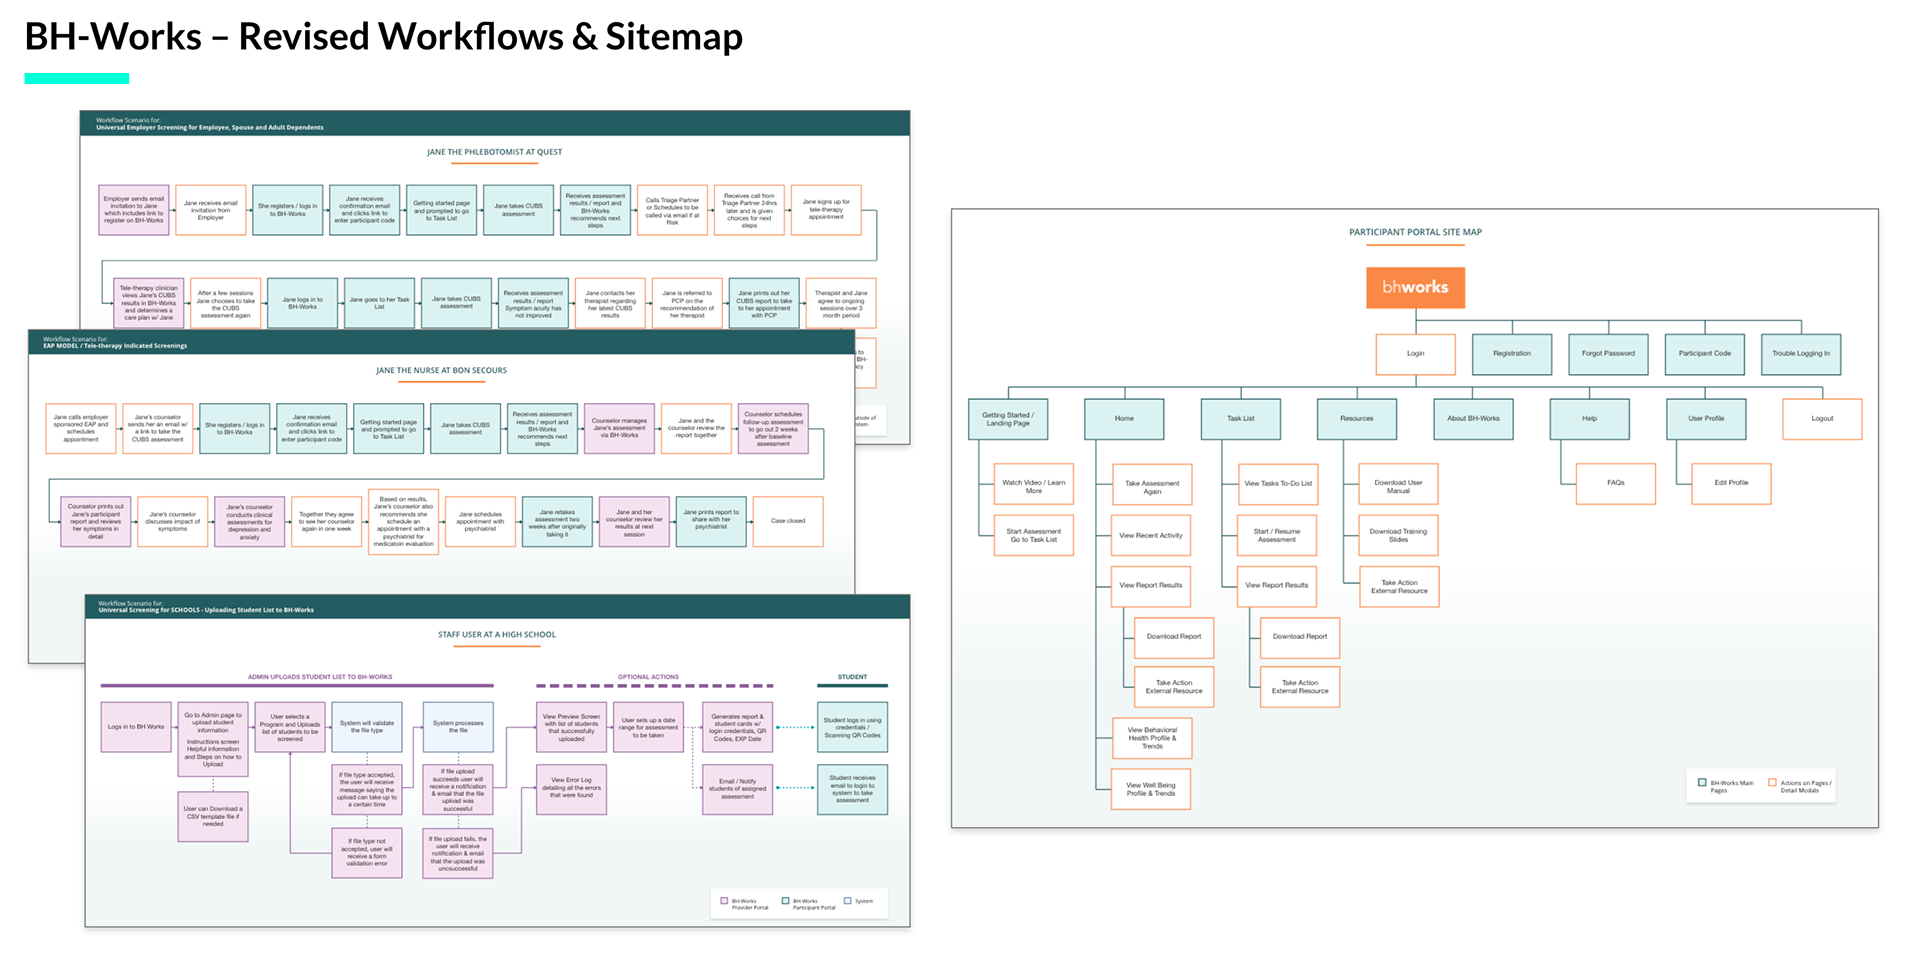This screenshot has width=1920, height=969.
Task: Click the Logs in to BH Works box
Action: (x=136, y=727)
